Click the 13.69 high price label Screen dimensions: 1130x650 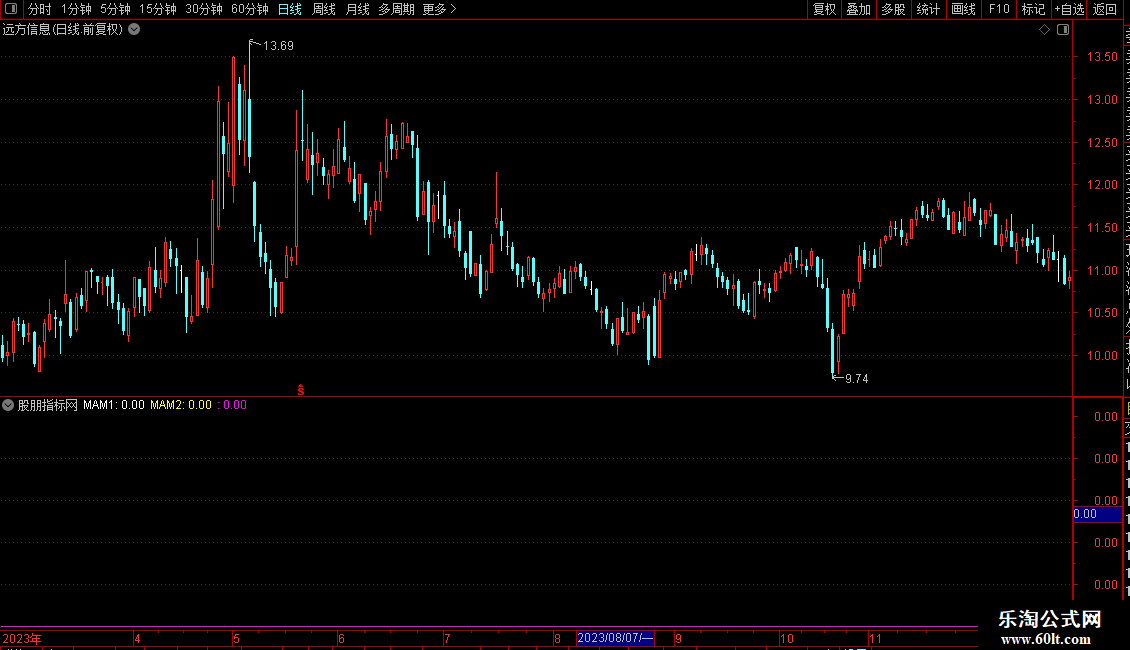(x=278, y=46)
